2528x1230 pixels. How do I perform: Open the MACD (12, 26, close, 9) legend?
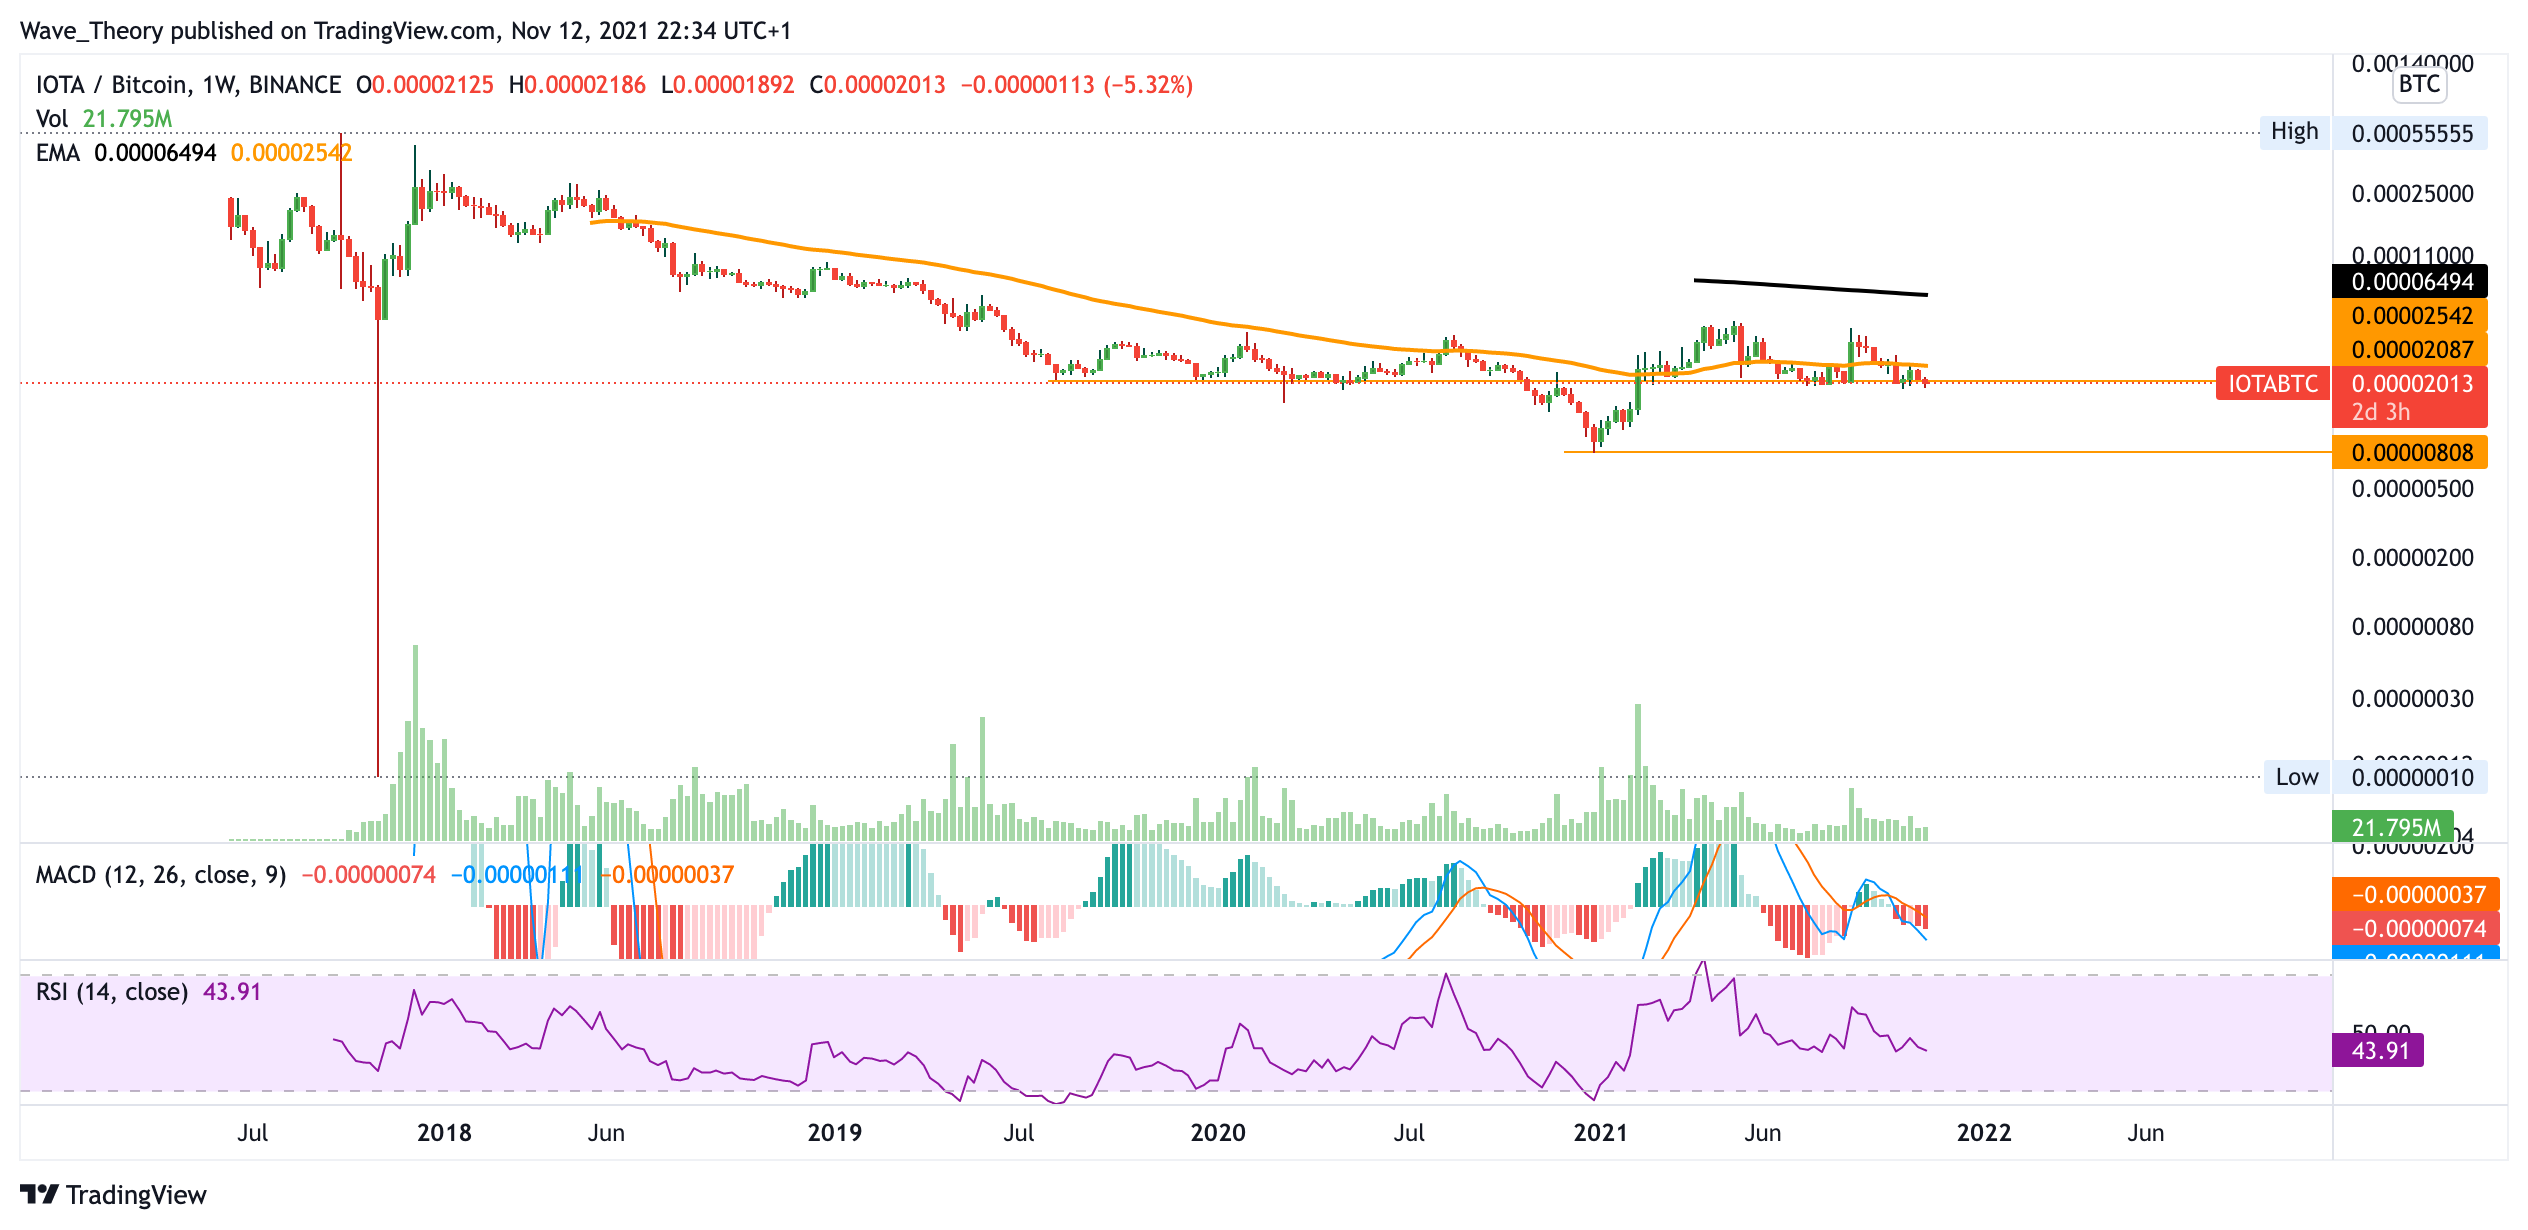pos(160,875)
